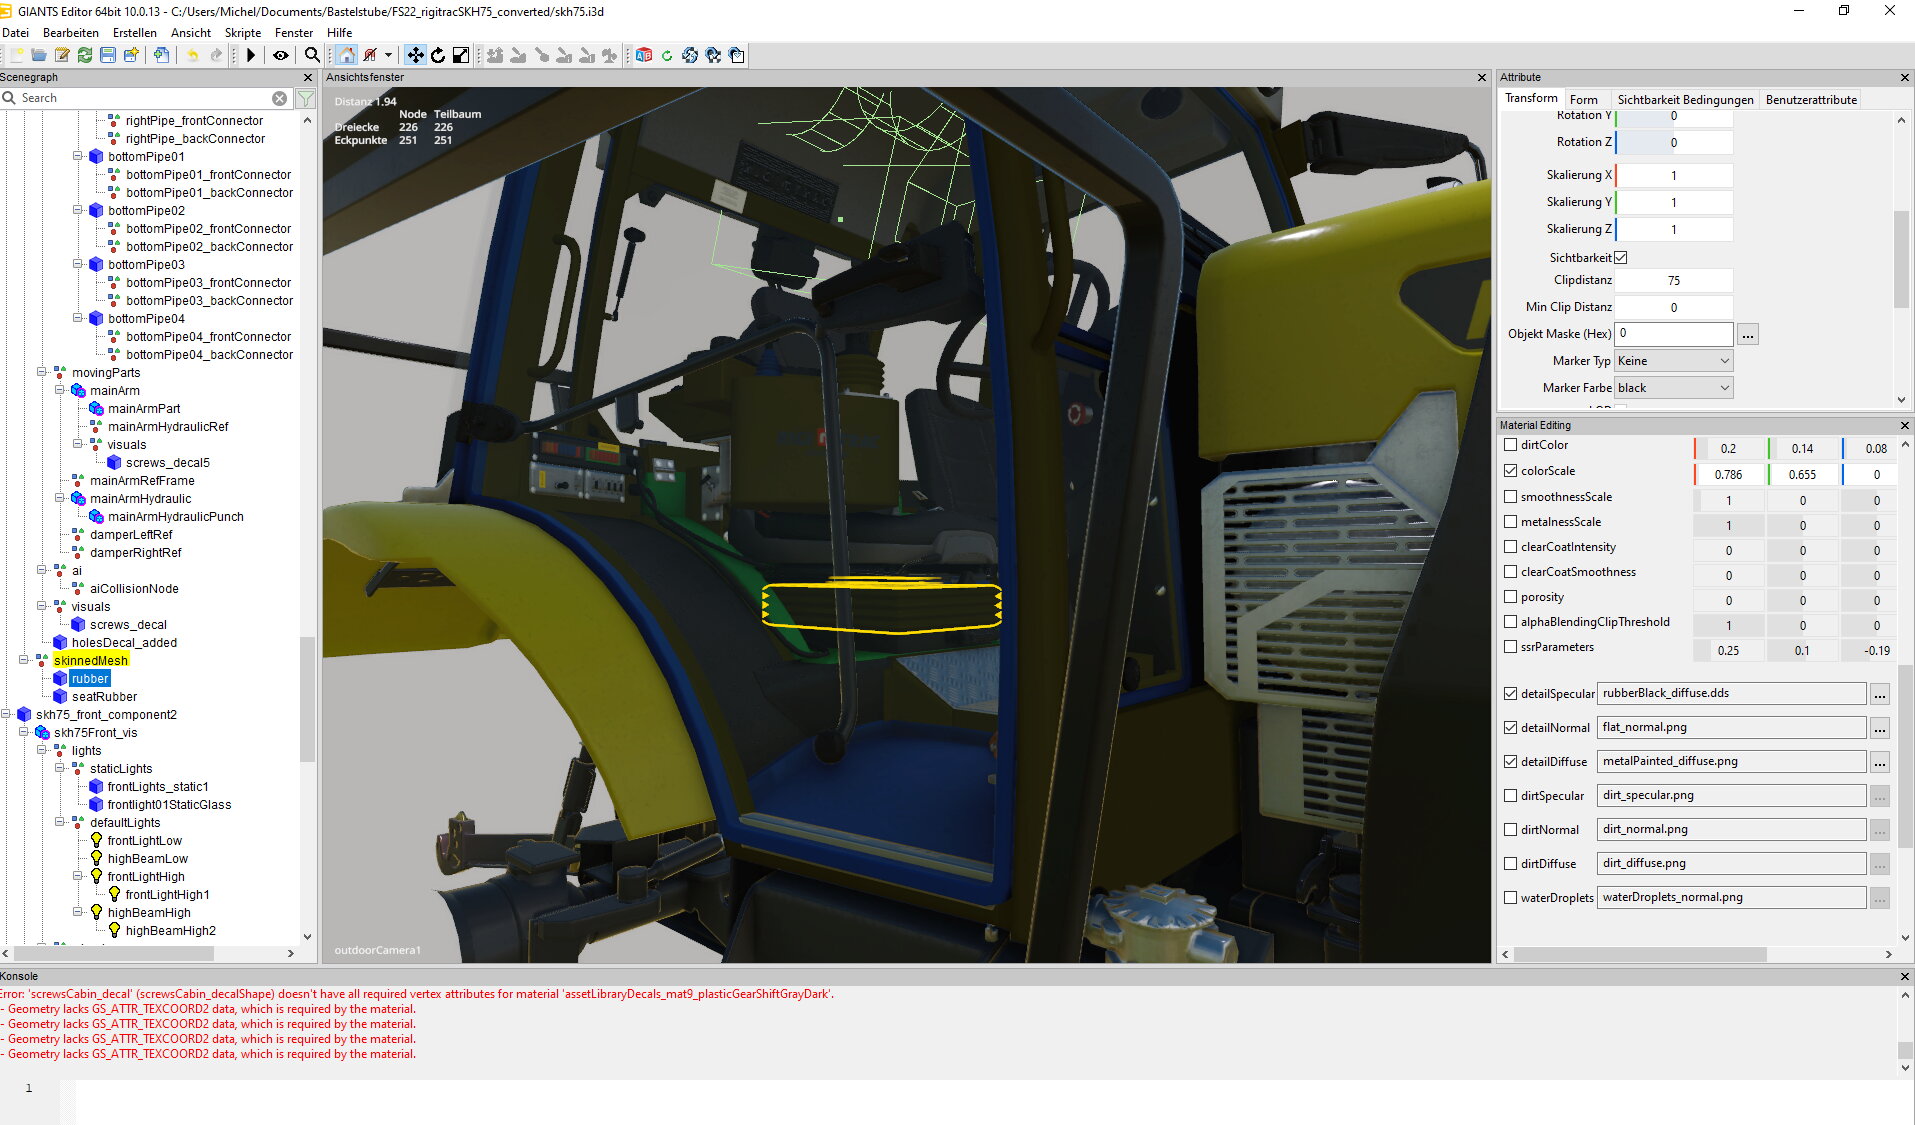
Task: Click the Redo arrow icon
Action: (215, 55)
